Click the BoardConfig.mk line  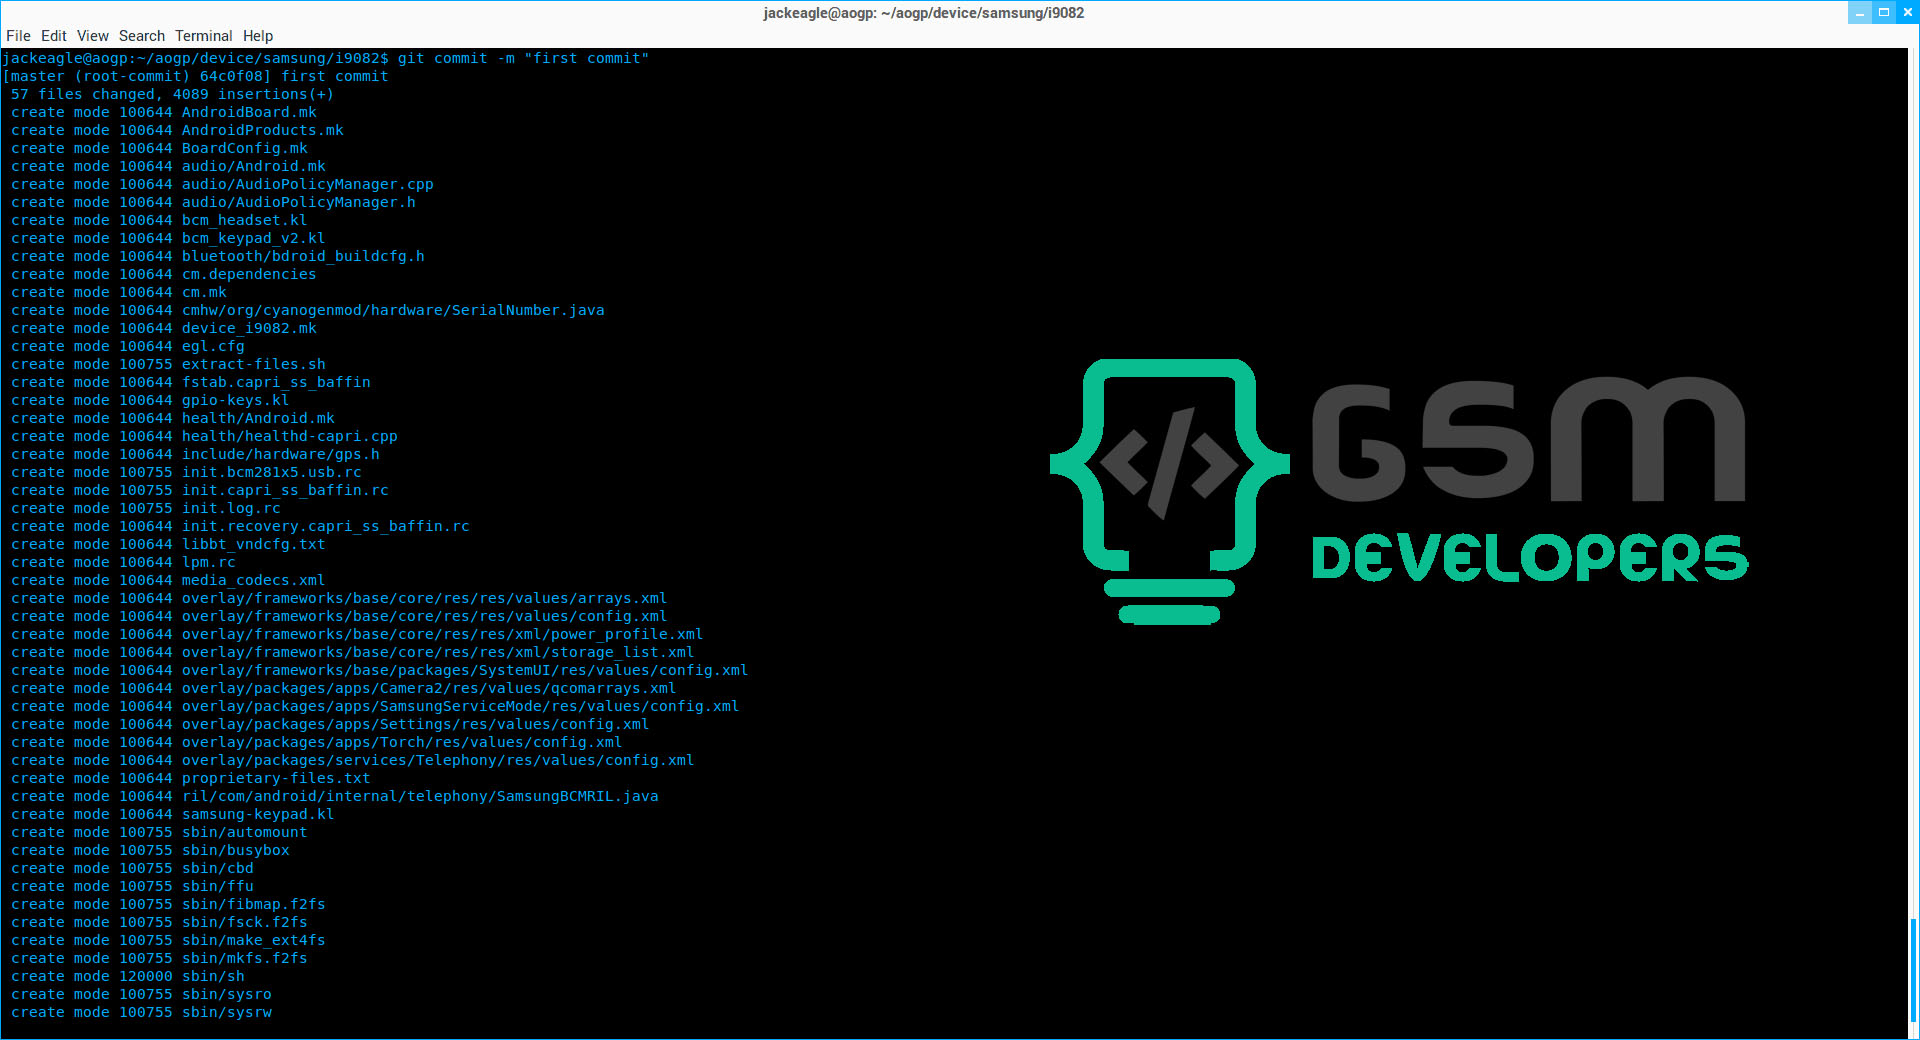pos(159,148)
